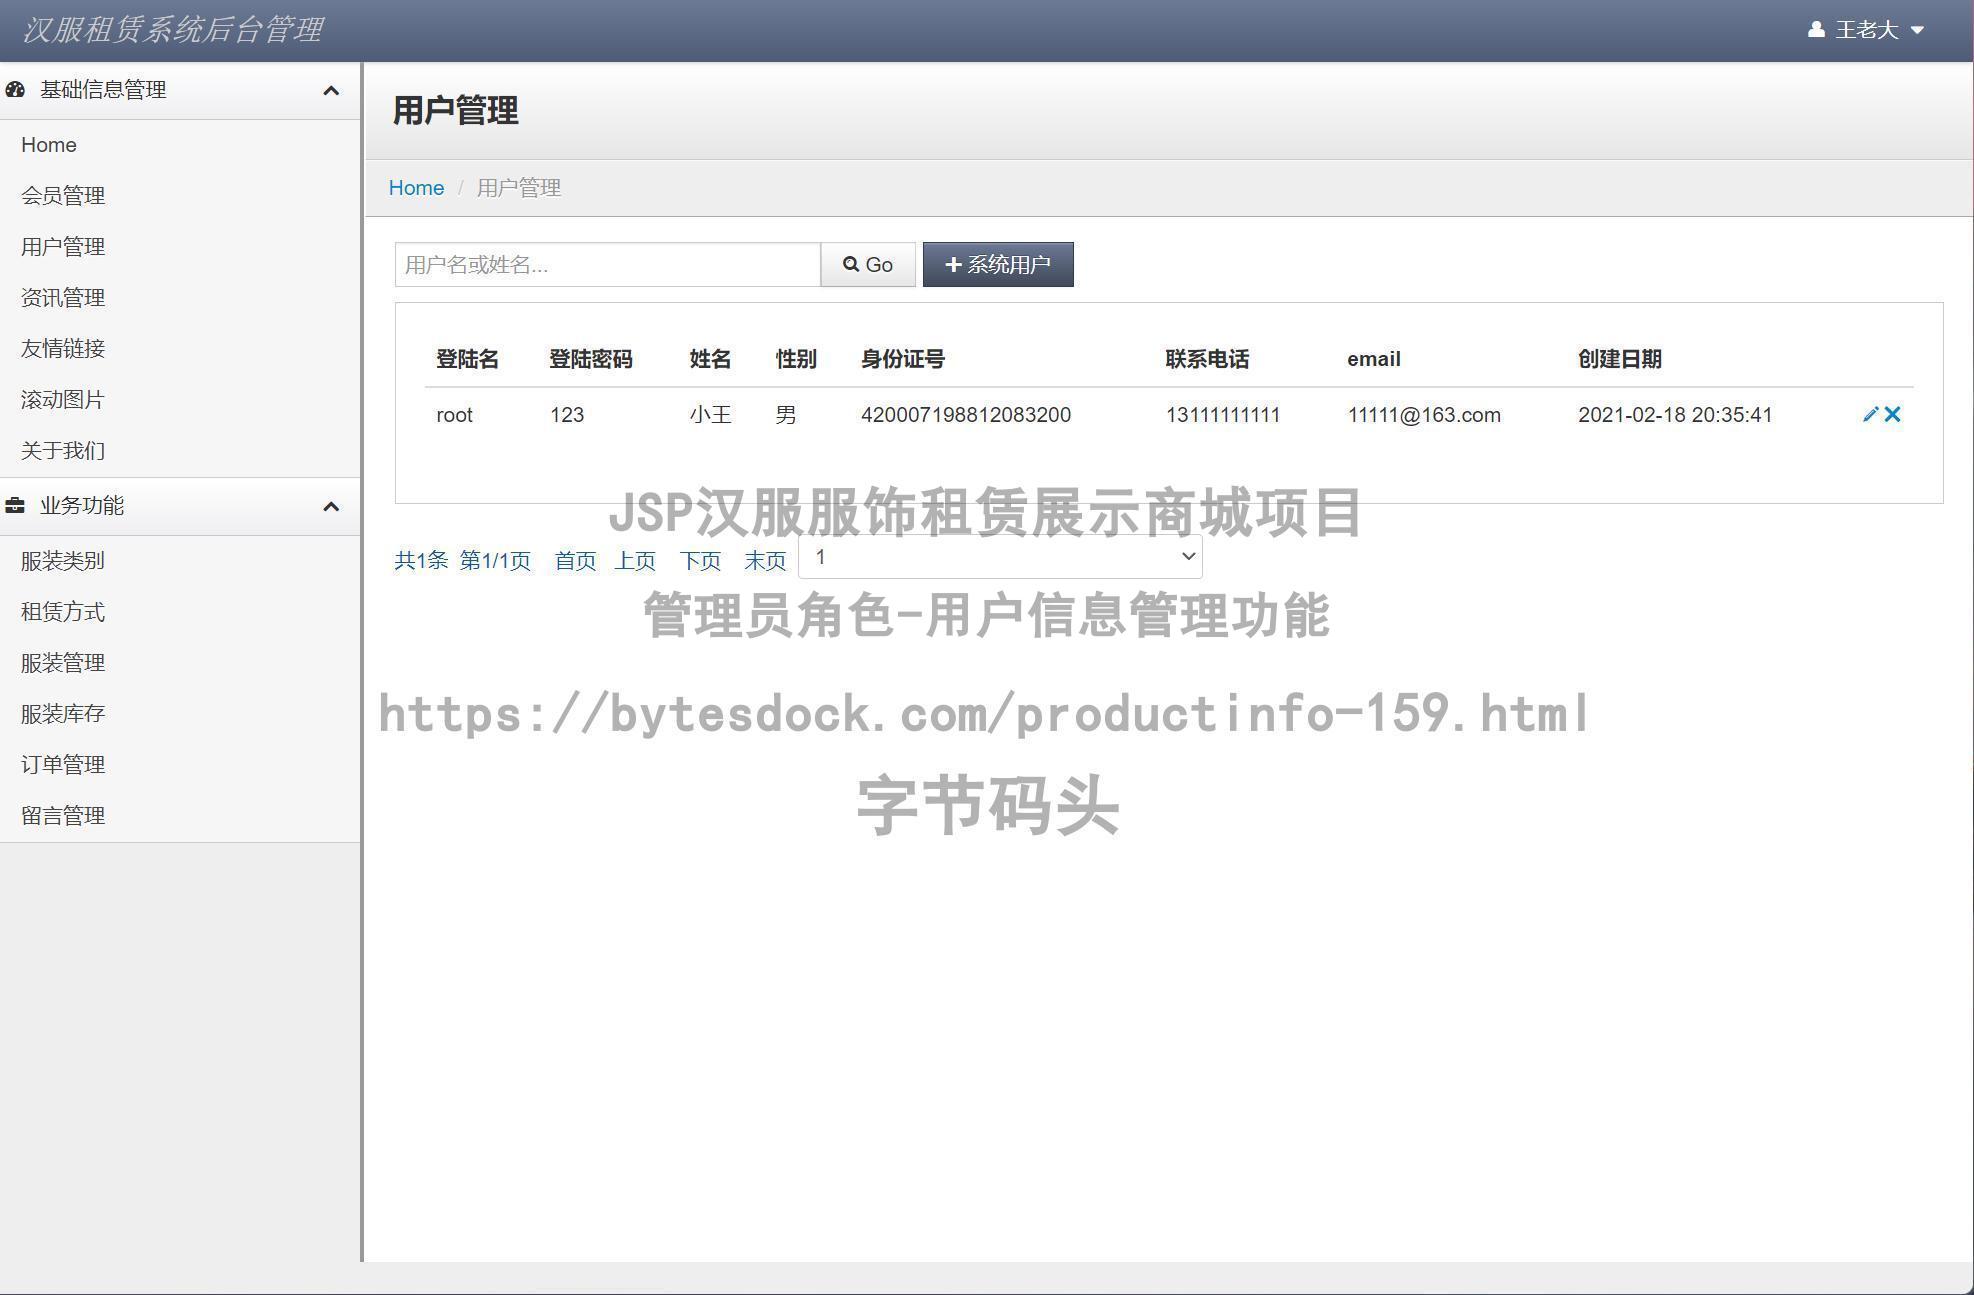Click the date cell 2021-02-18 20:35:41
Image resolution: width=1974 pixels, height=1295 pixels.
pos(1675,415)
